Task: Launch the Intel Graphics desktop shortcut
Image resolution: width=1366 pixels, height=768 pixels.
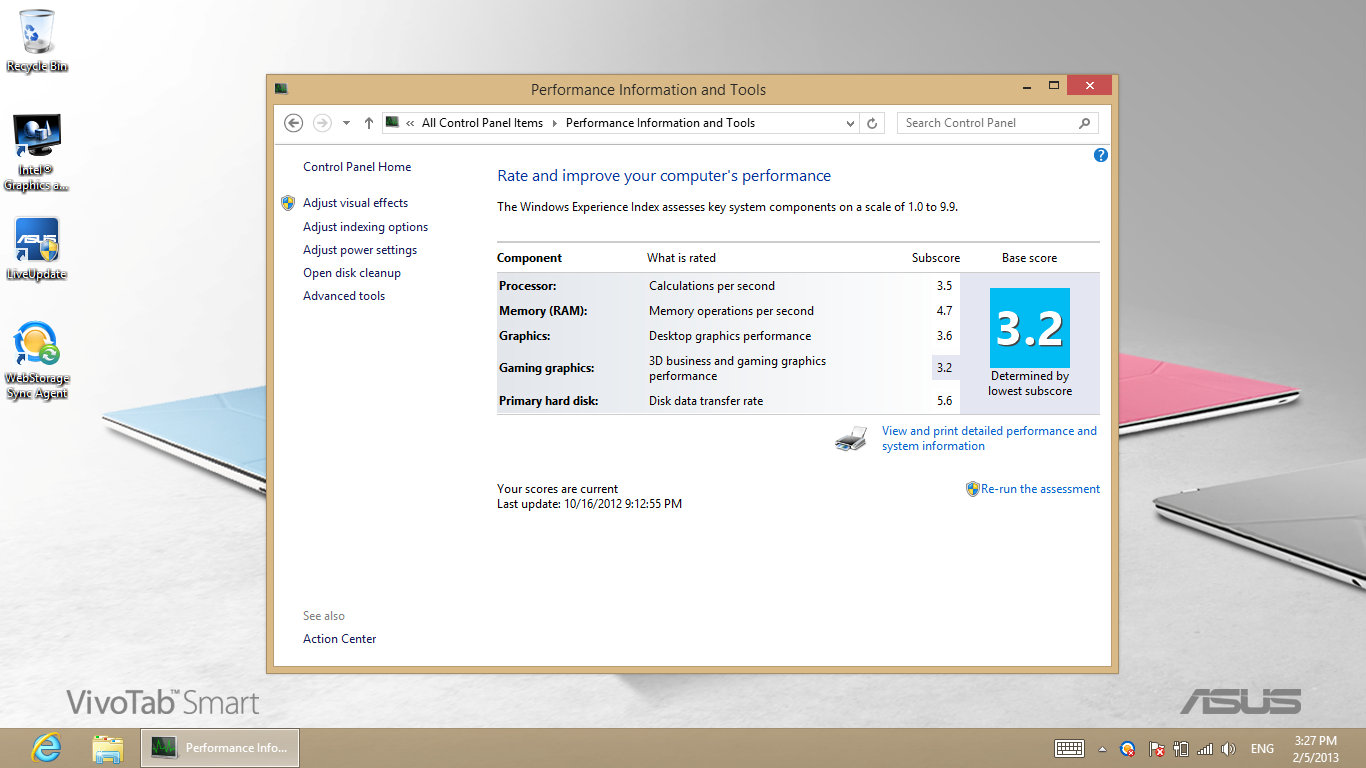Action: pos(37,153)
